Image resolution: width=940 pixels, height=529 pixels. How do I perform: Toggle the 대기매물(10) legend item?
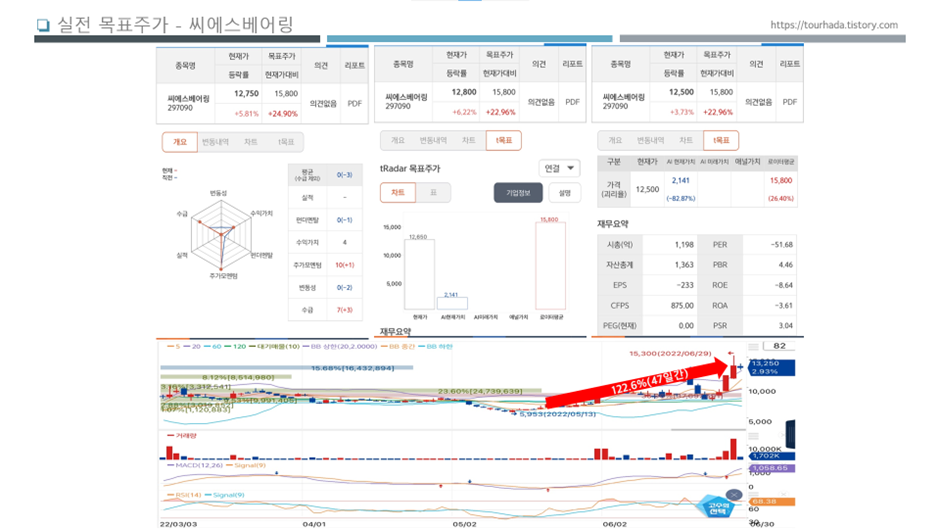275,347
